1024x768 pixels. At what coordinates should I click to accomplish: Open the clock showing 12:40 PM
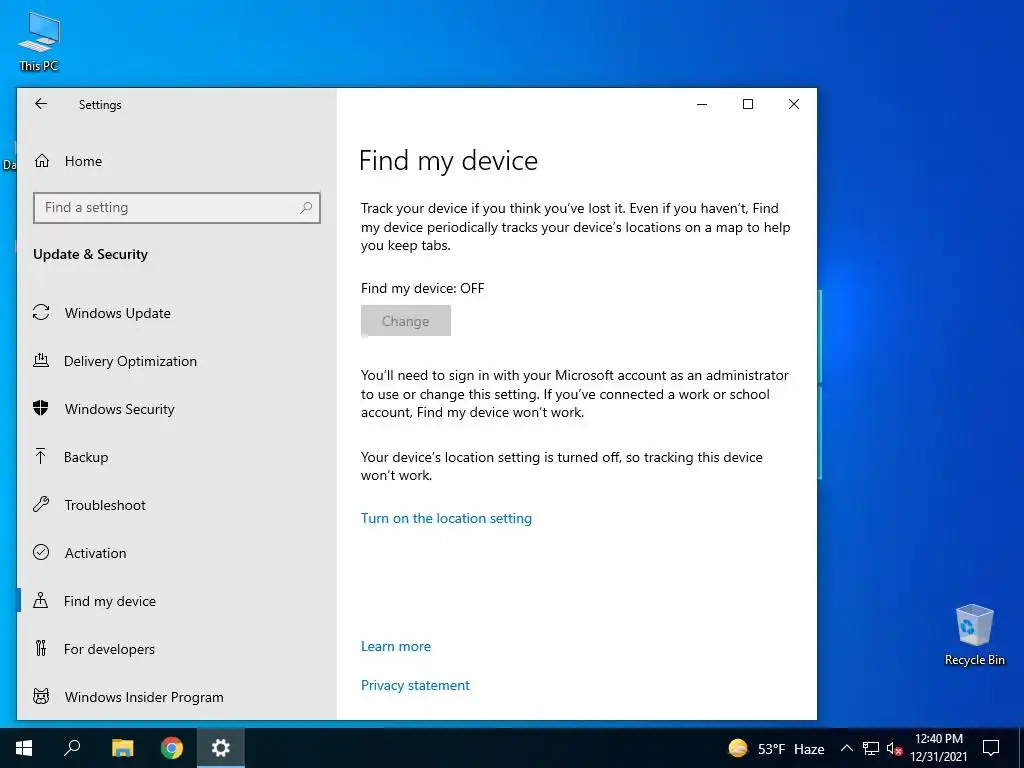point(938,748)
